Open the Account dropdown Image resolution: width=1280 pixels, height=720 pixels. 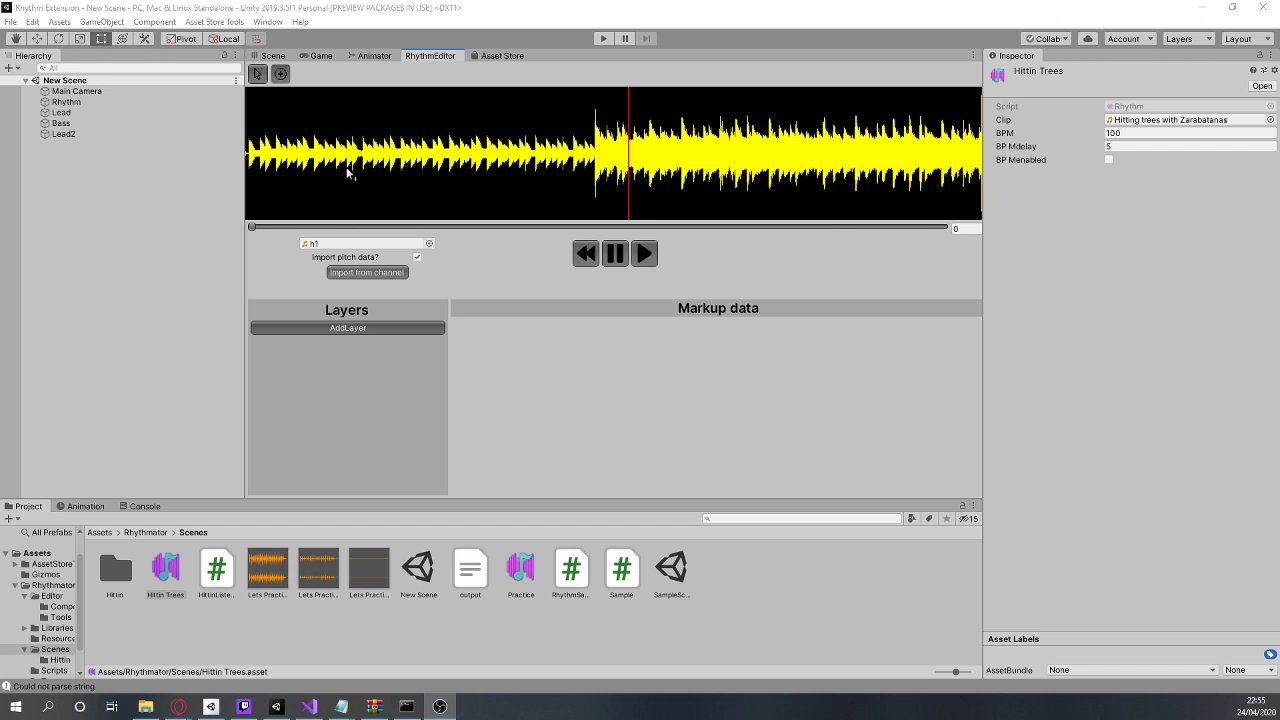1129,39
